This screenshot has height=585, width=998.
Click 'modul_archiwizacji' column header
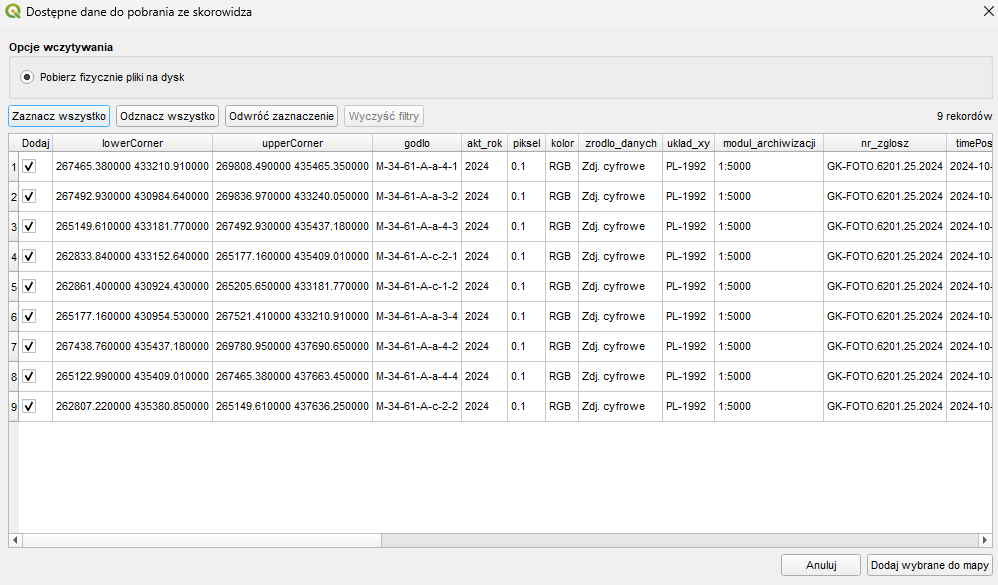pos(768,143)
